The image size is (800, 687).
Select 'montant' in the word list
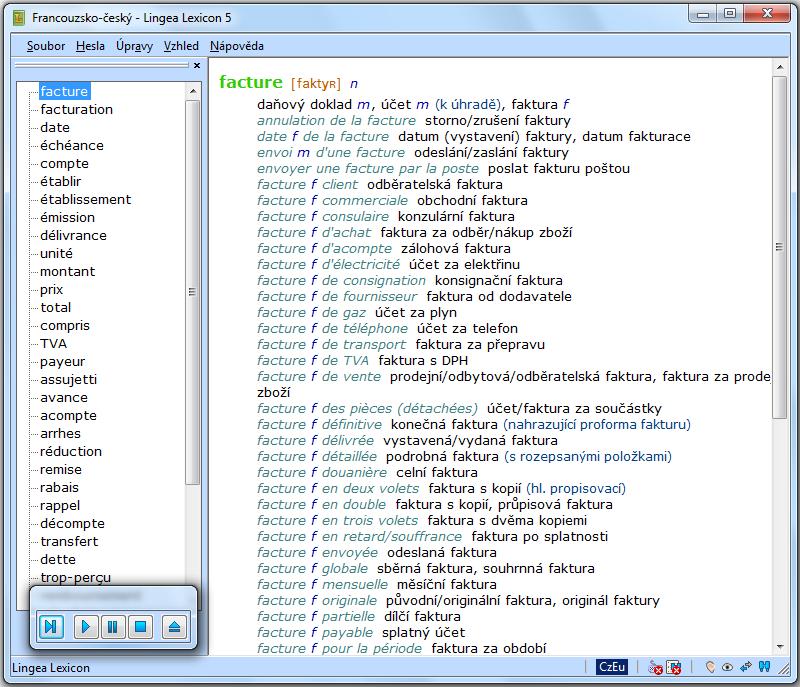point(68,271)
